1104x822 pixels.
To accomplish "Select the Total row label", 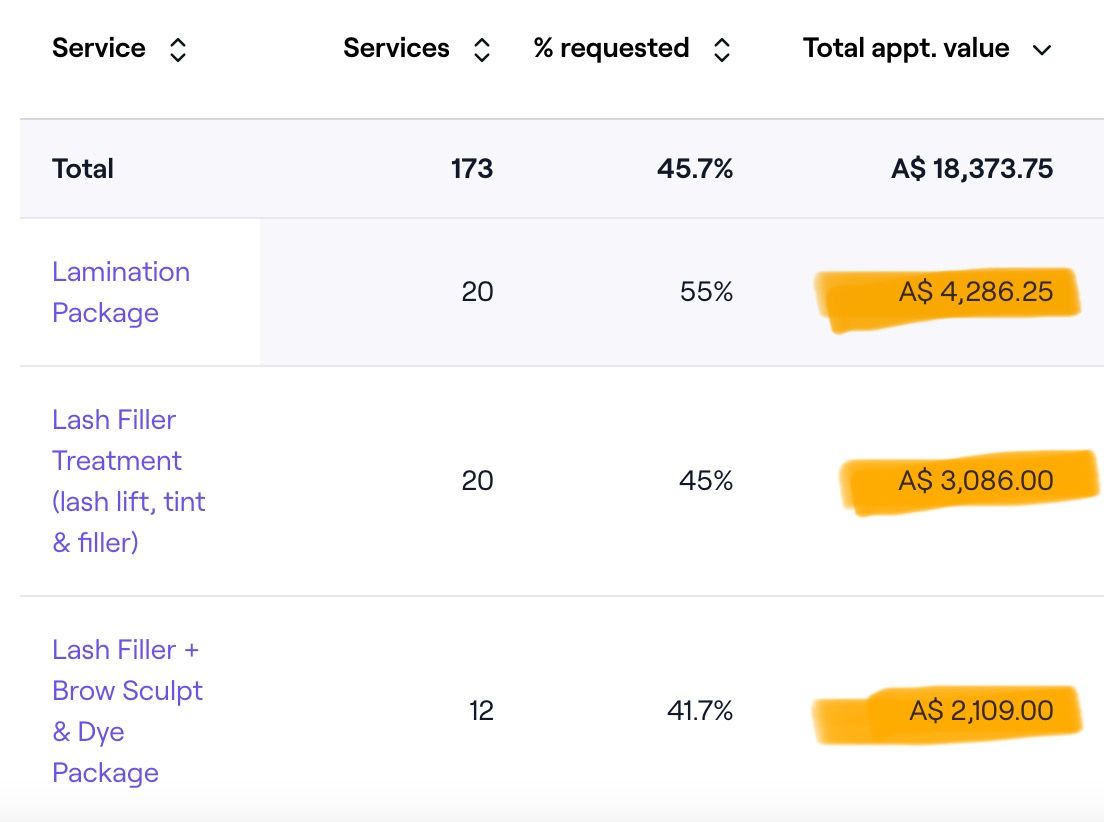I will [x=83, y=169].
